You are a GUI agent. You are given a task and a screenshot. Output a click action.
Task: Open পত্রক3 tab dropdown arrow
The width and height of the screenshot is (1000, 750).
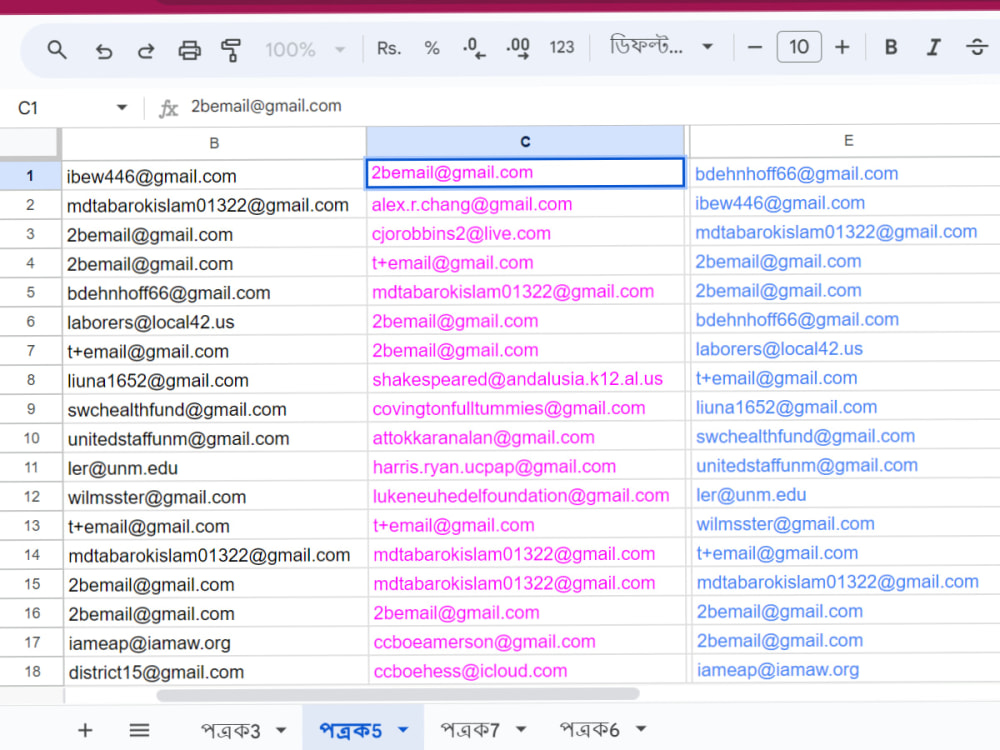[281, 730]
